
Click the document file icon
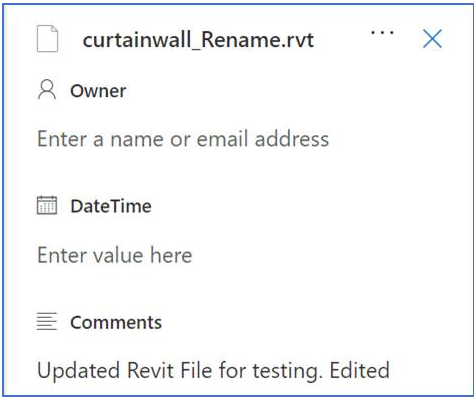(x=47, y=39)
